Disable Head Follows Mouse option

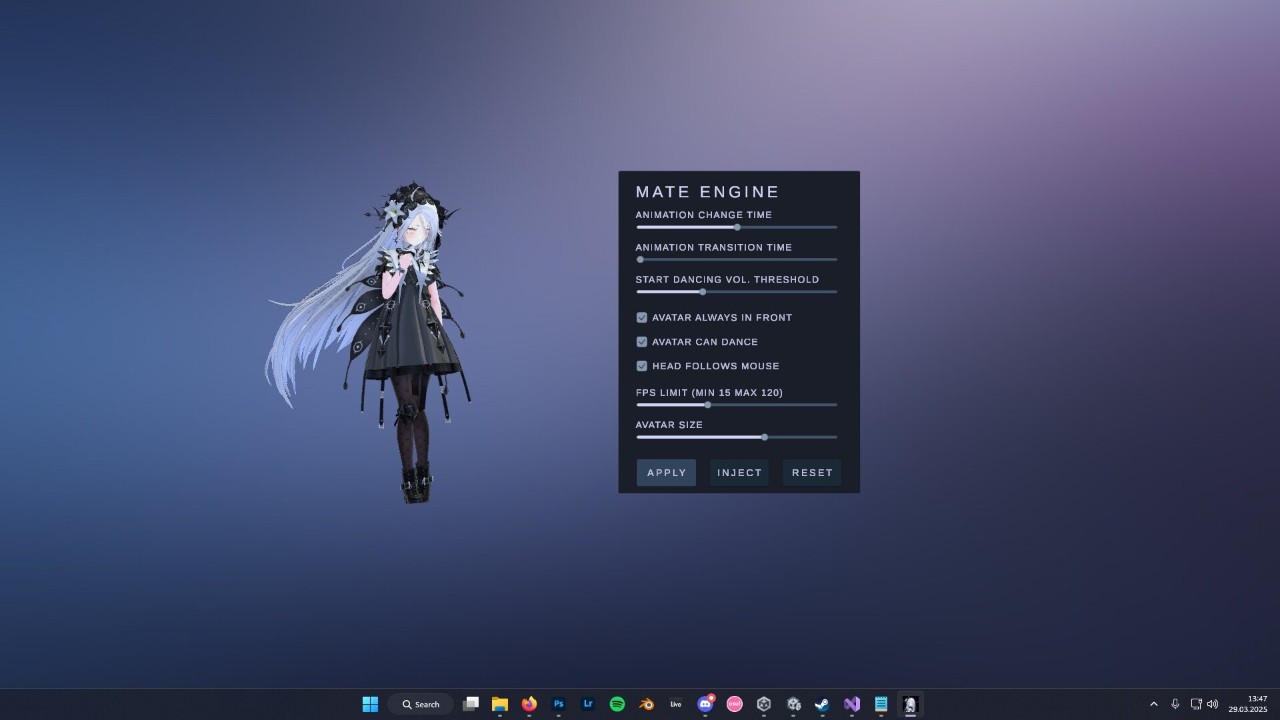point(642,366)
